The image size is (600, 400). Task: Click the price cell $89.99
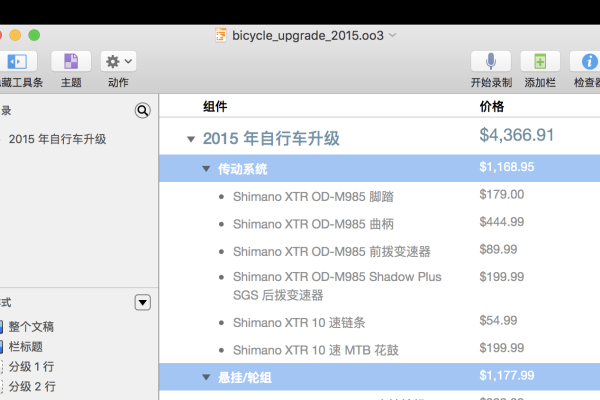498,250
